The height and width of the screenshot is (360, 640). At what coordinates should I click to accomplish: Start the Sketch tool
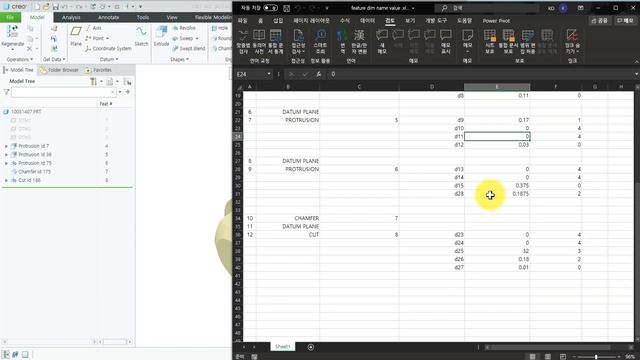pyautogui.click(x=141, y=36)
